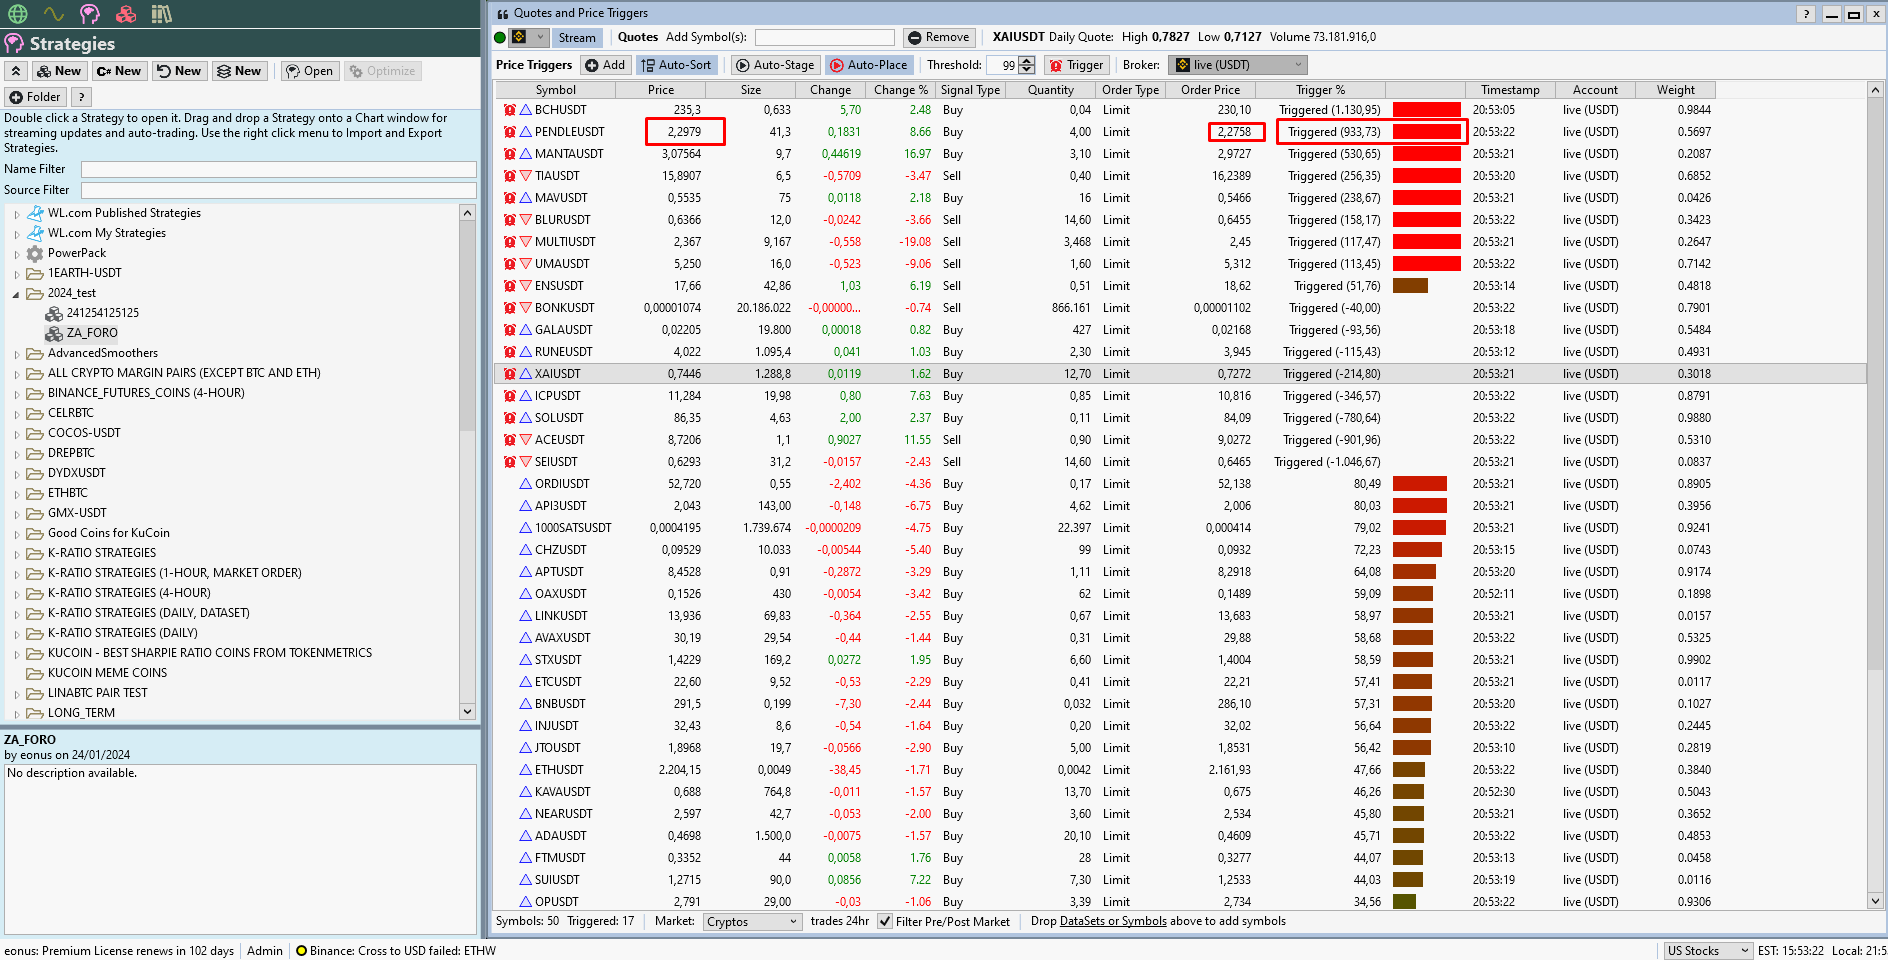Screen dimensions: 1888x960
Task: Select the ZA_FORO strategy
Action: (x=92, y=333)
